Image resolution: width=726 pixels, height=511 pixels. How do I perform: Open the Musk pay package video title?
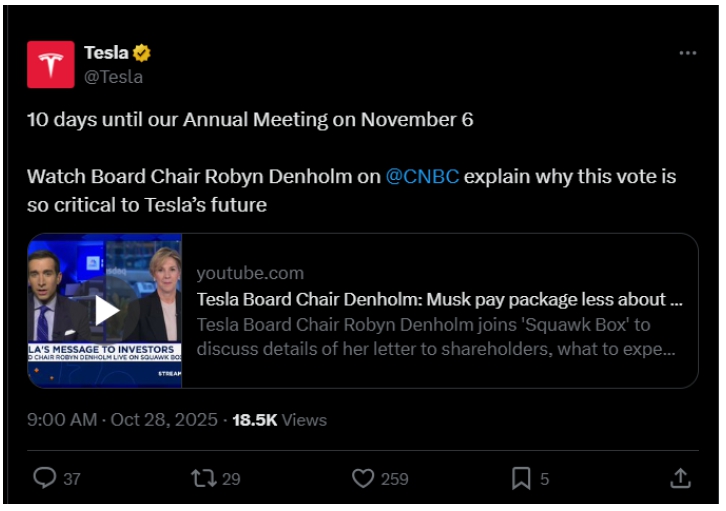point(439,299)
